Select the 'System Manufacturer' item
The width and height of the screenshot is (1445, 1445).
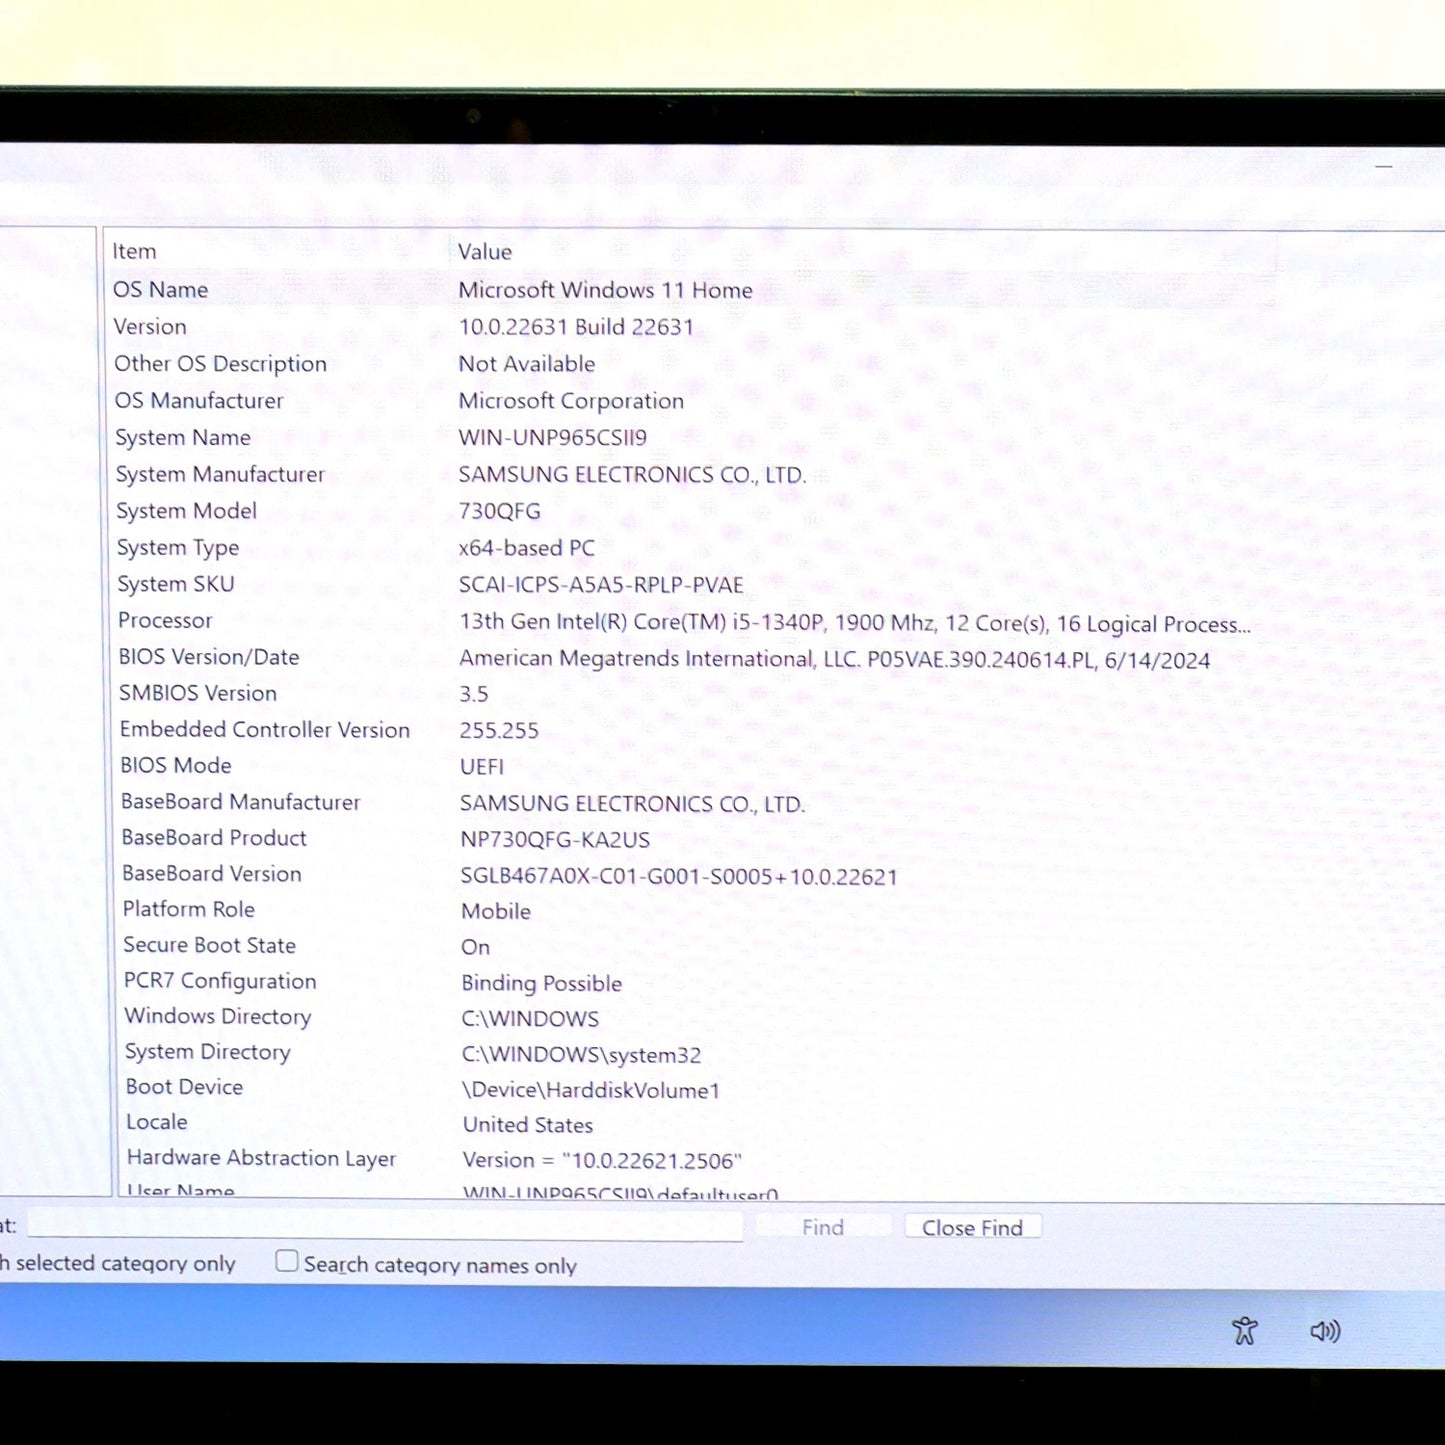pyautogui.click(x=220, y=474)
